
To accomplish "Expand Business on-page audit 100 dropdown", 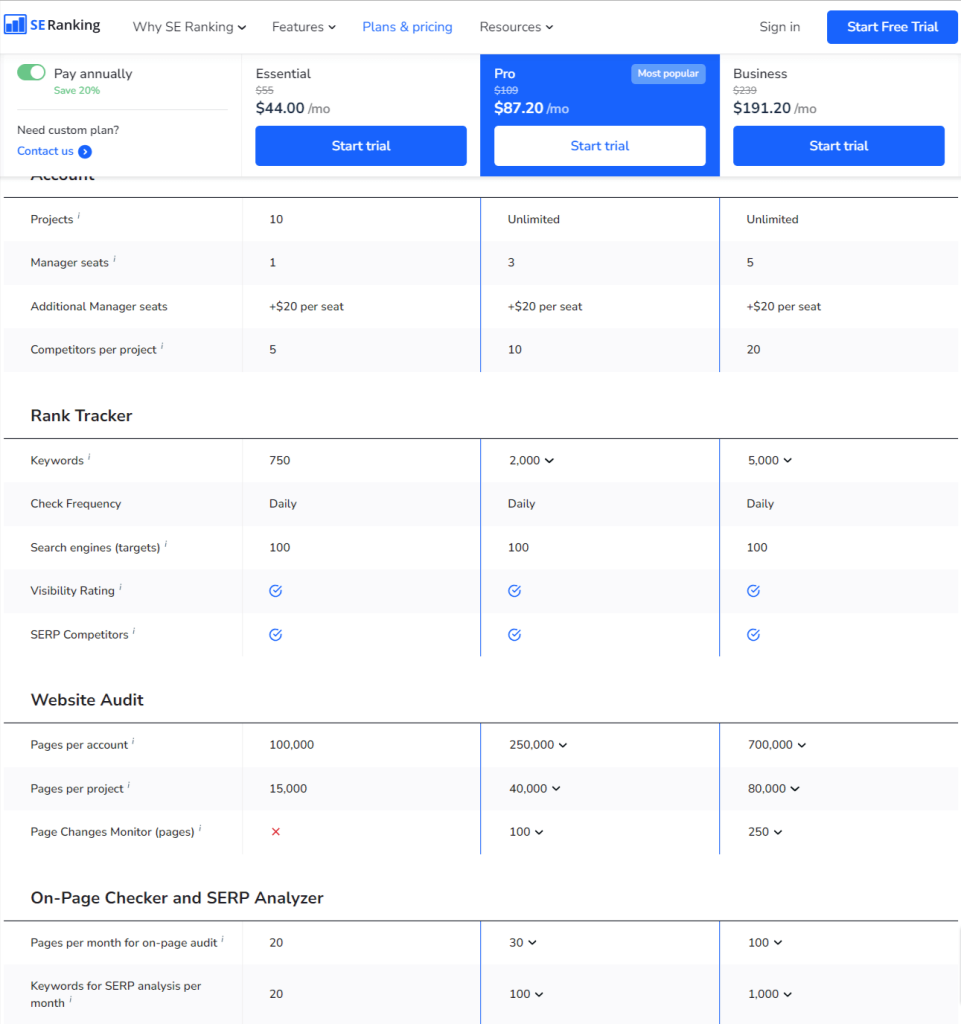I will (x=765, y=942).
